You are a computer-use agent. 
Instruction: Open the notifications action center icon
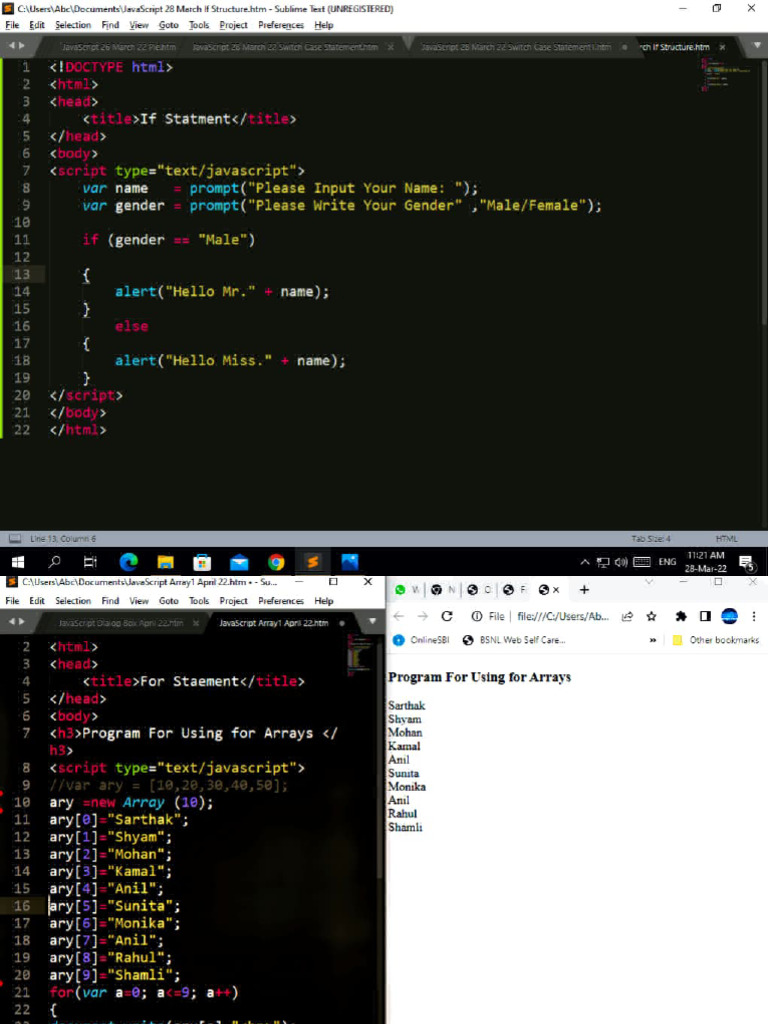[747, 563]
